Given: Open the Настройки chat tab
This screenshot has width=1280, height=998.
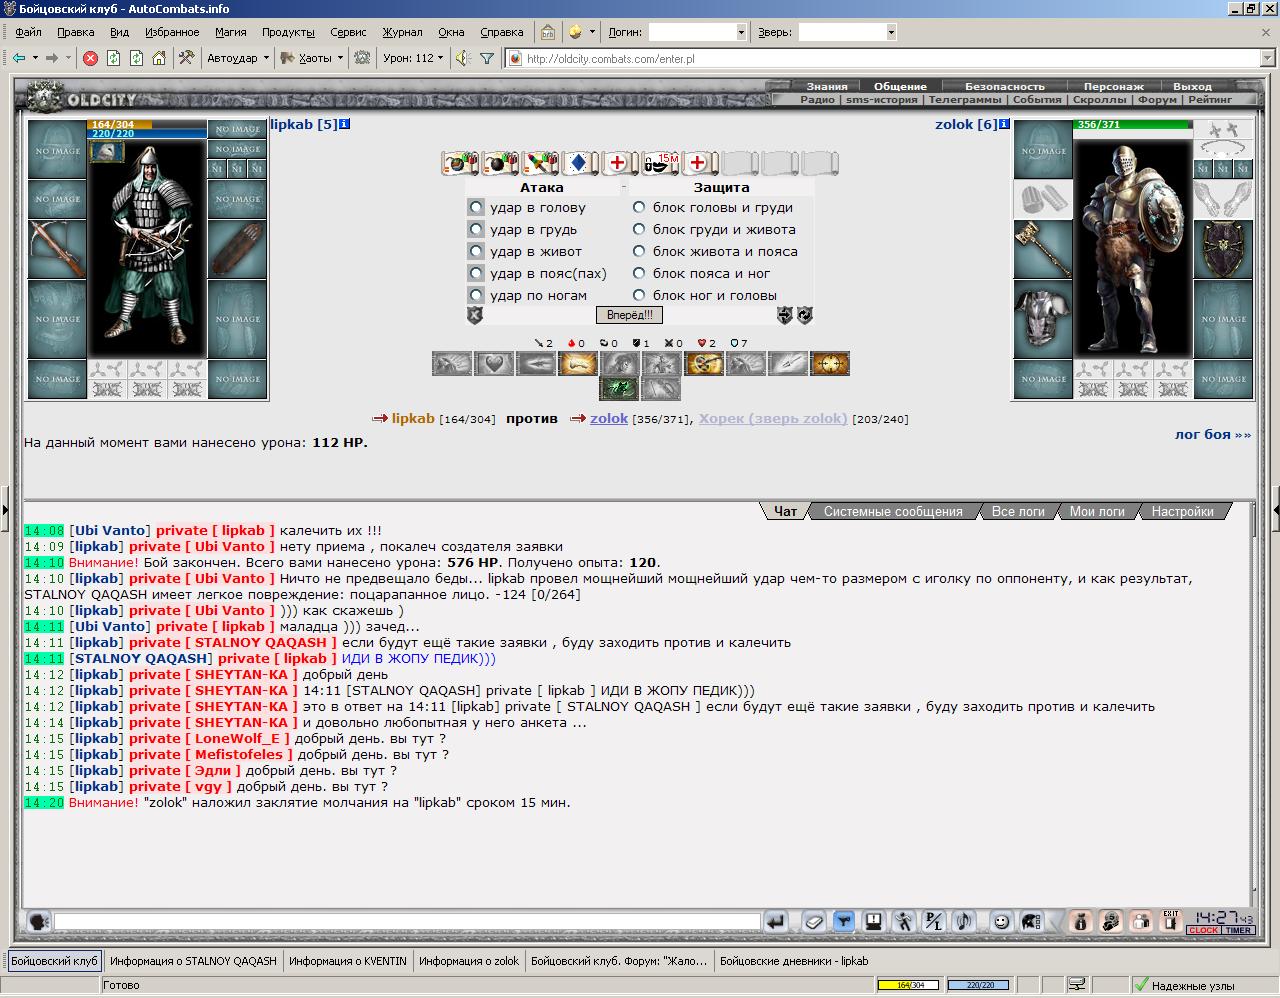Looking at the screenshot, I should (1182, 511).
